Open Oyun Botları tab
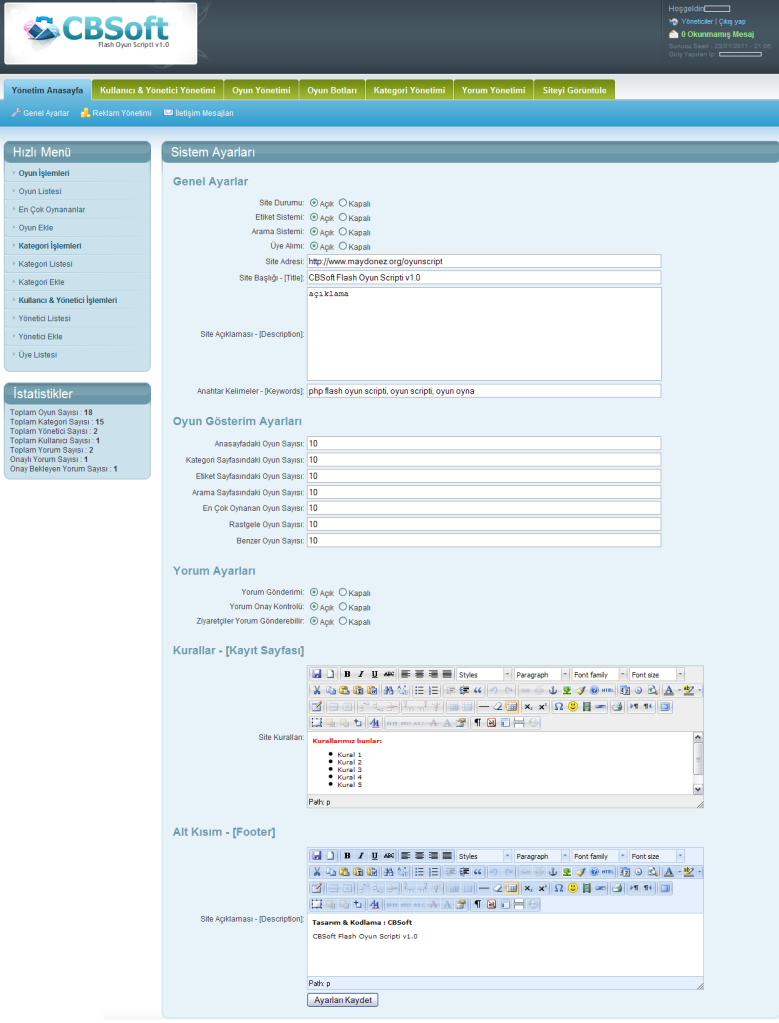 tap(332, 90)
